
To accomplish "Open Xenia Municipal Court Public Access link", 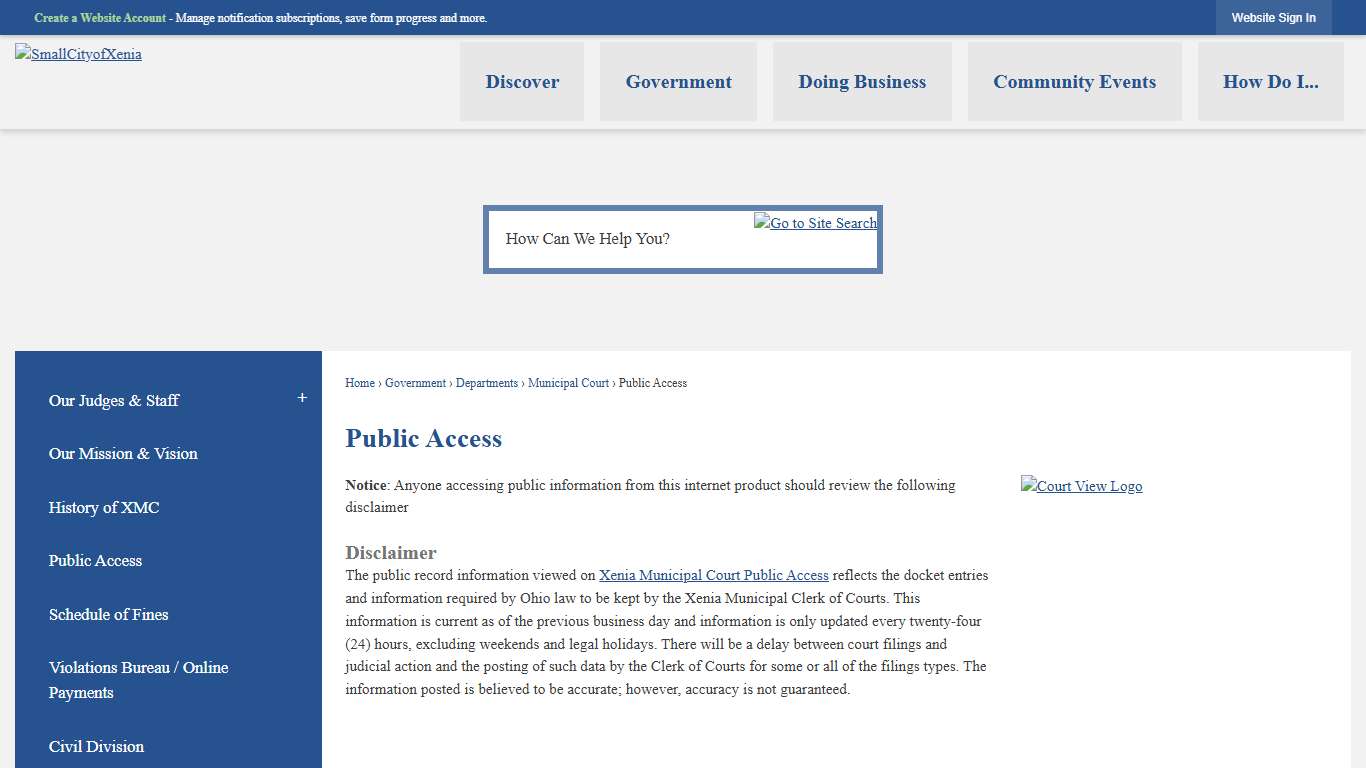I will (x=713, y=575).
